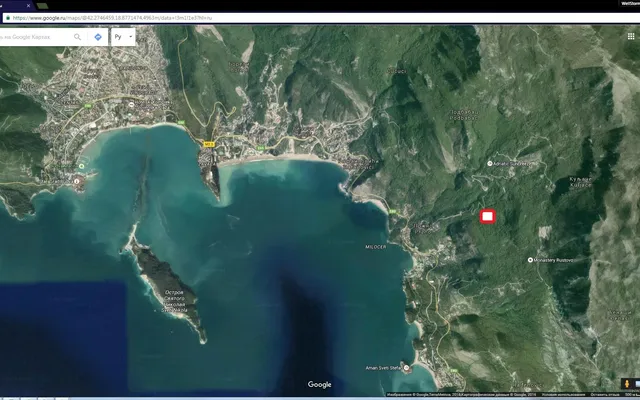Click the padlock icon in address bar
Screen dimensions: 640x400
pos(8,18)
